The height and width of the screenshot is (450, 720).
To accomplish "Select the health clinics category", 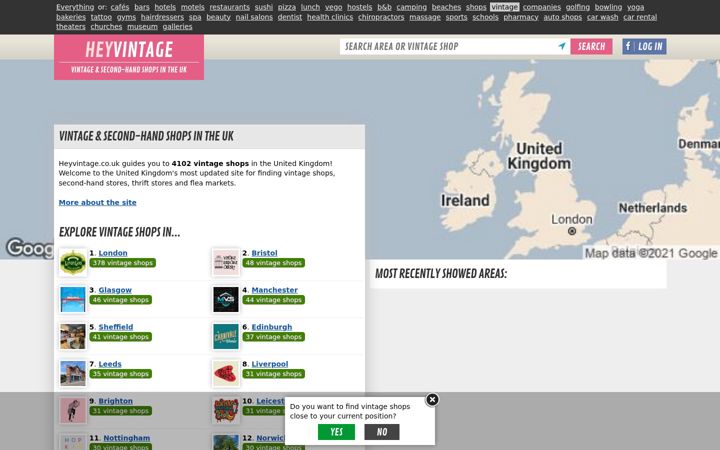I will coord(330,17).
